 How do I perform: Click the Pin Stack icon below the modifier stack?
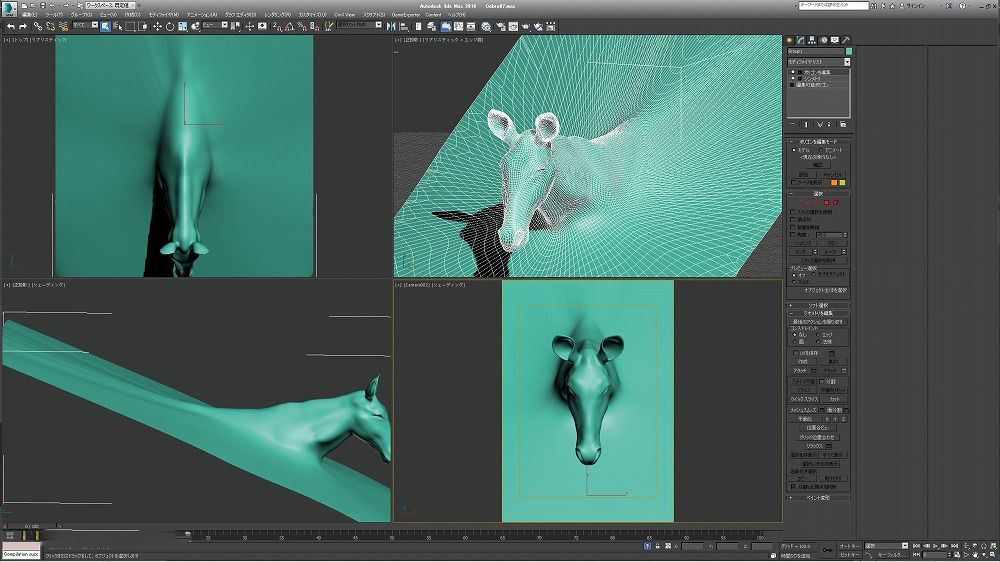[x=793, y=124]
